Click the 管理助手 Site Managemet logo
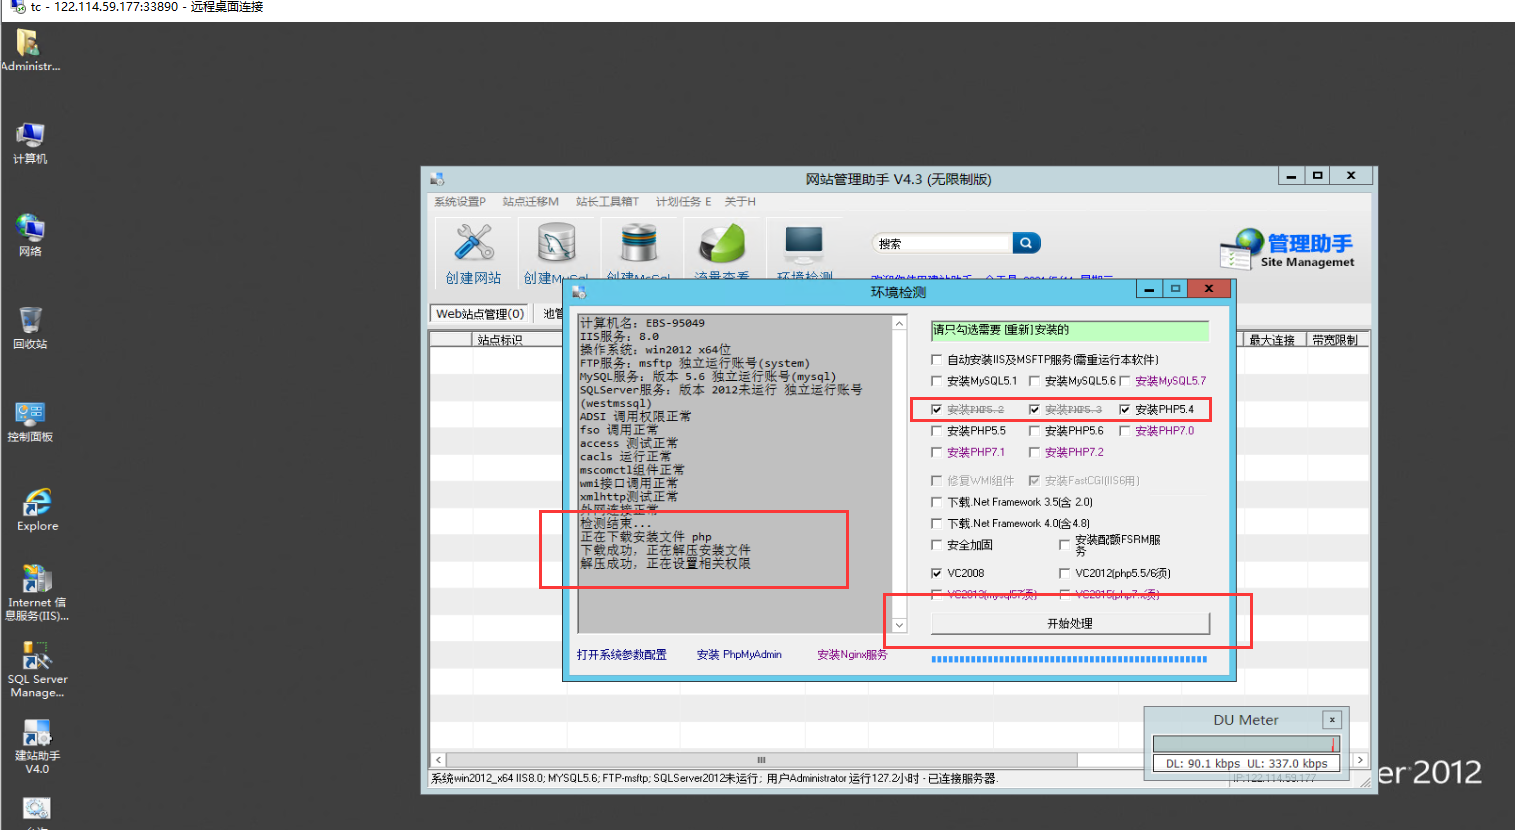 point(1287,249)
